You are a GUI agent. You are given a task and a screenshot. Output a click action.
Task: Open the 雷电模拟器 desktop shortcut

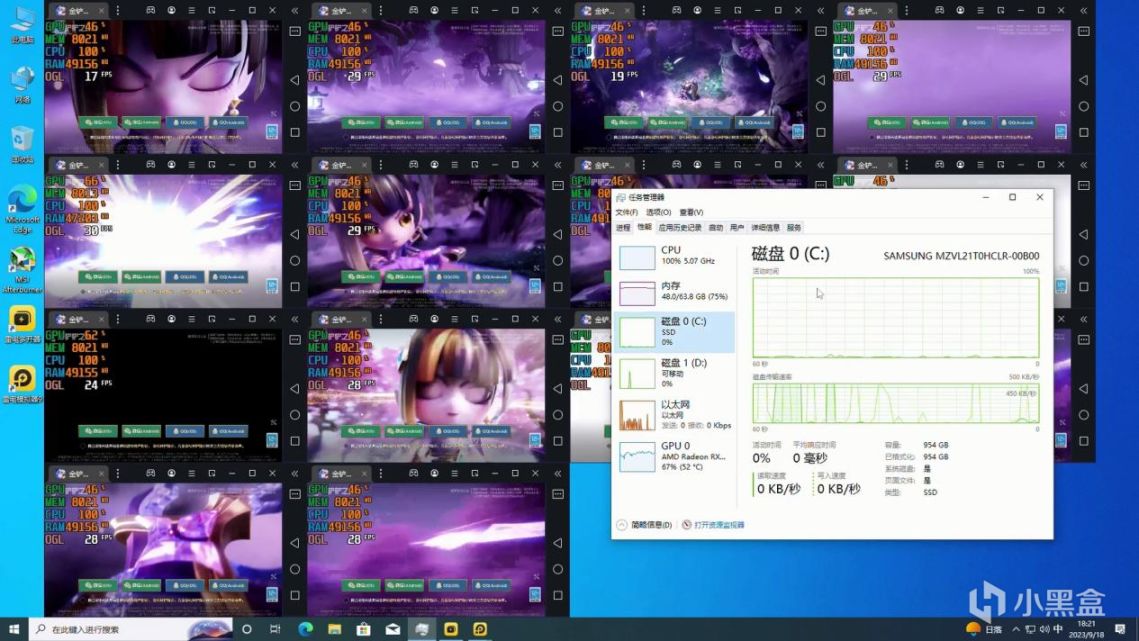[x=23, y=384]
